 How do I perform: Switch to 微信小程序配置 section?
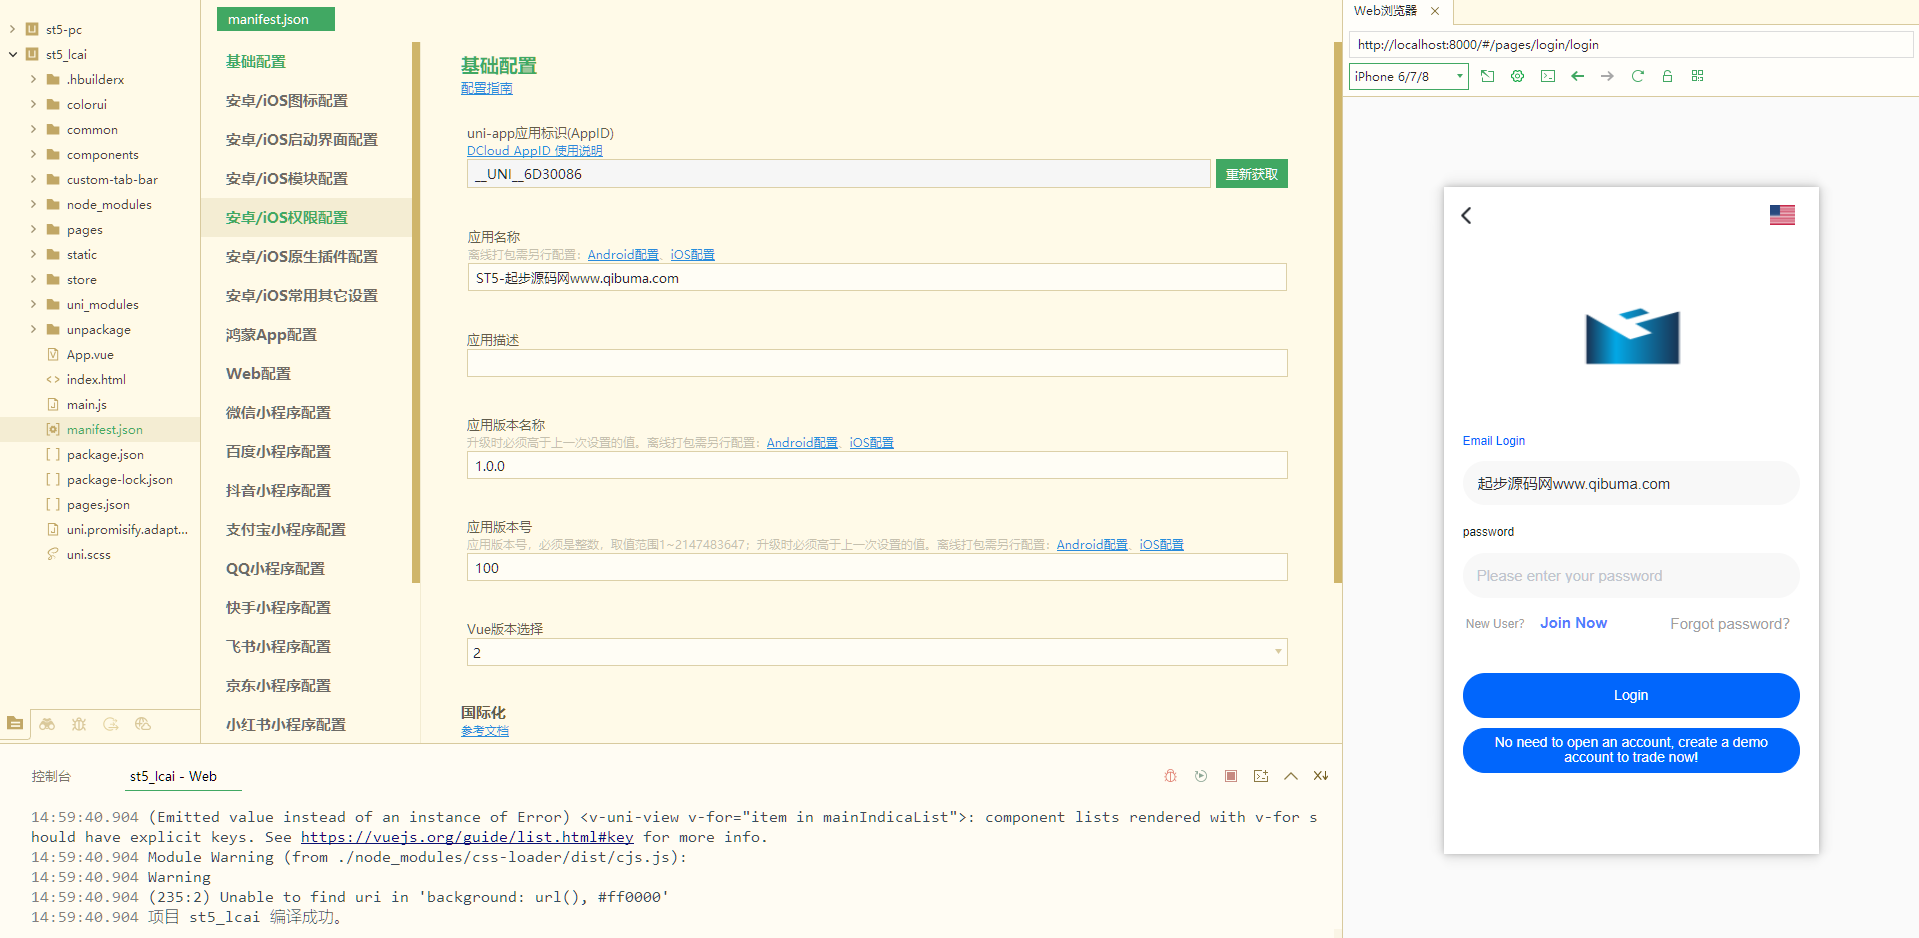[x=278, y=412]
